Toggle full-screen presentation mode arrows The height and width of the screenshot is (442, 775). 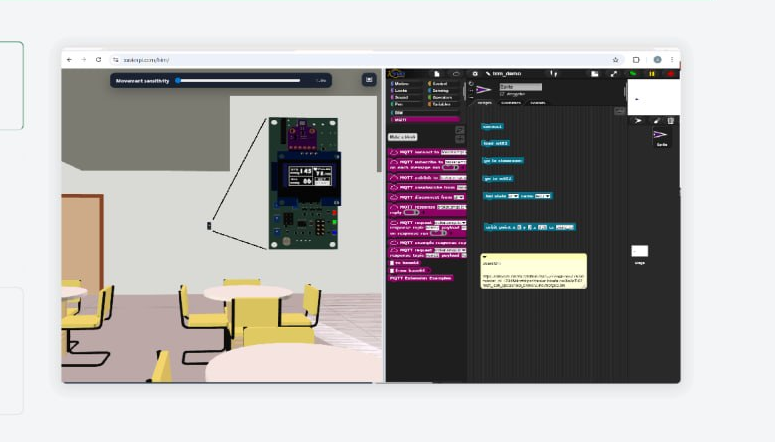(614, 74)
